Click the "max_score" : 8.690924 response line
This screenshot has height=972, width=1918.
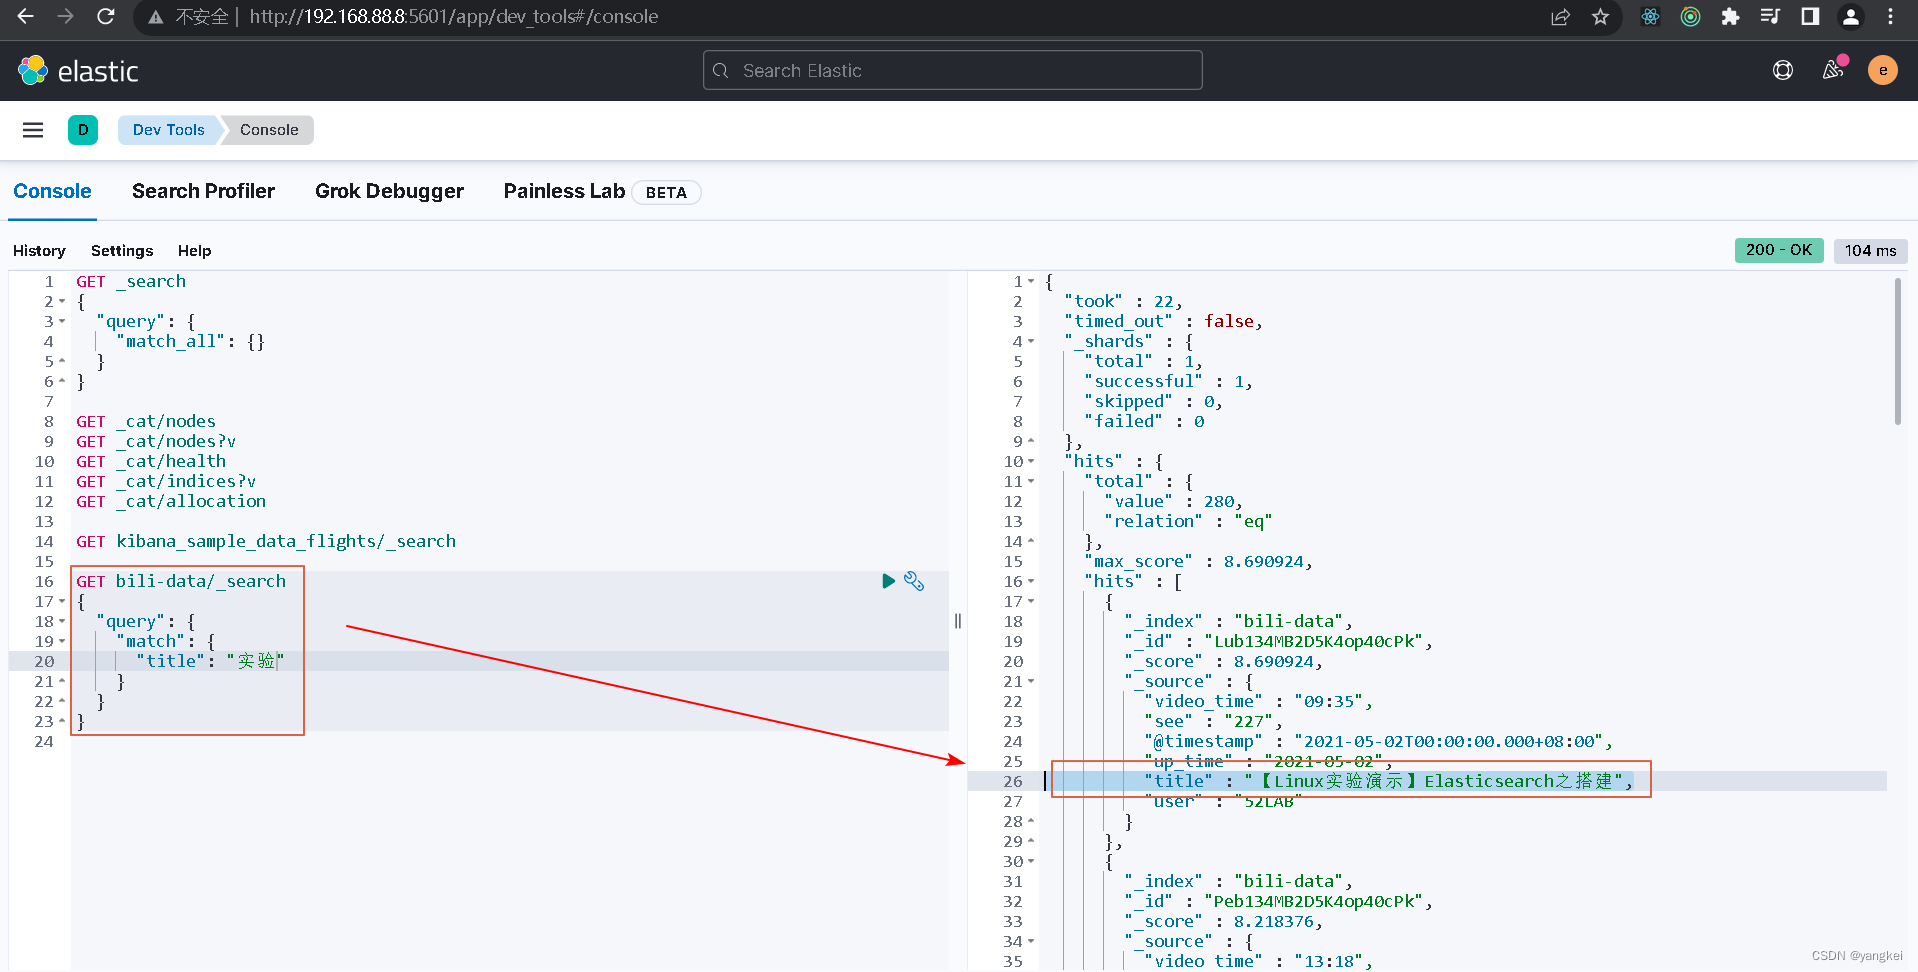point(1198,561)
